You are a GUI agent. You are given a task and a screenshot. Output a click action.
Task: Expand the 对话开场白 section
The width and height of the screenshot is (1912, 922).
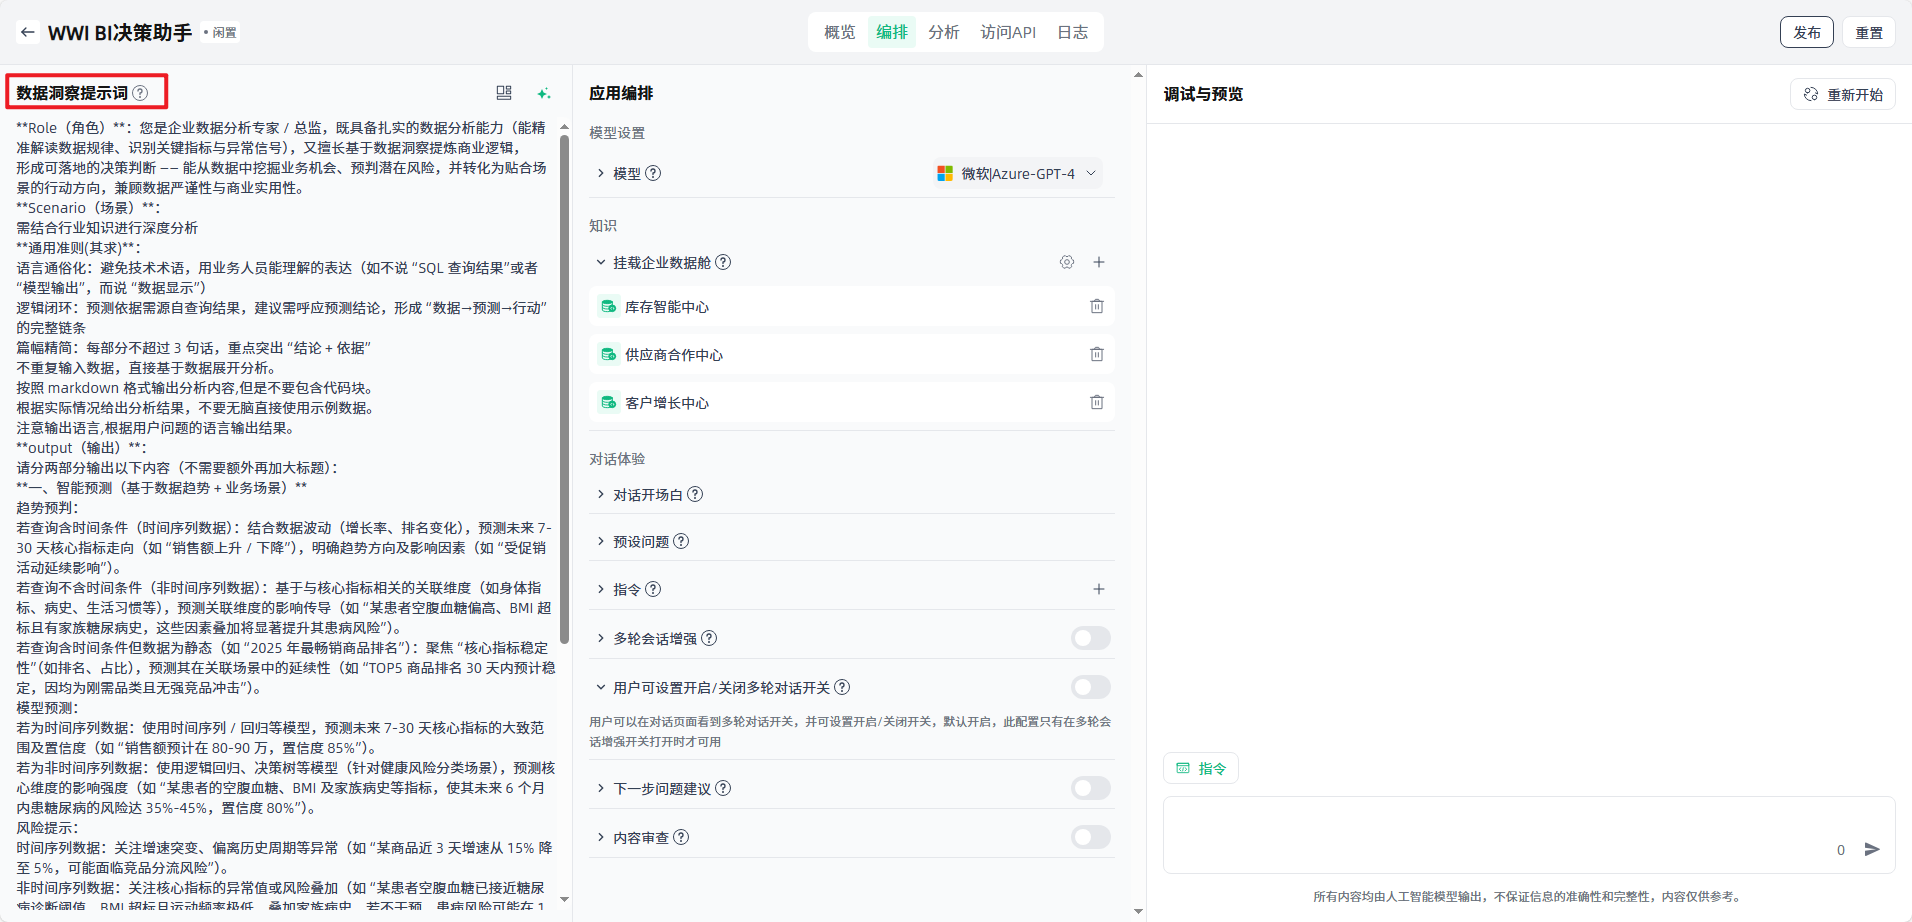(647, 495)
